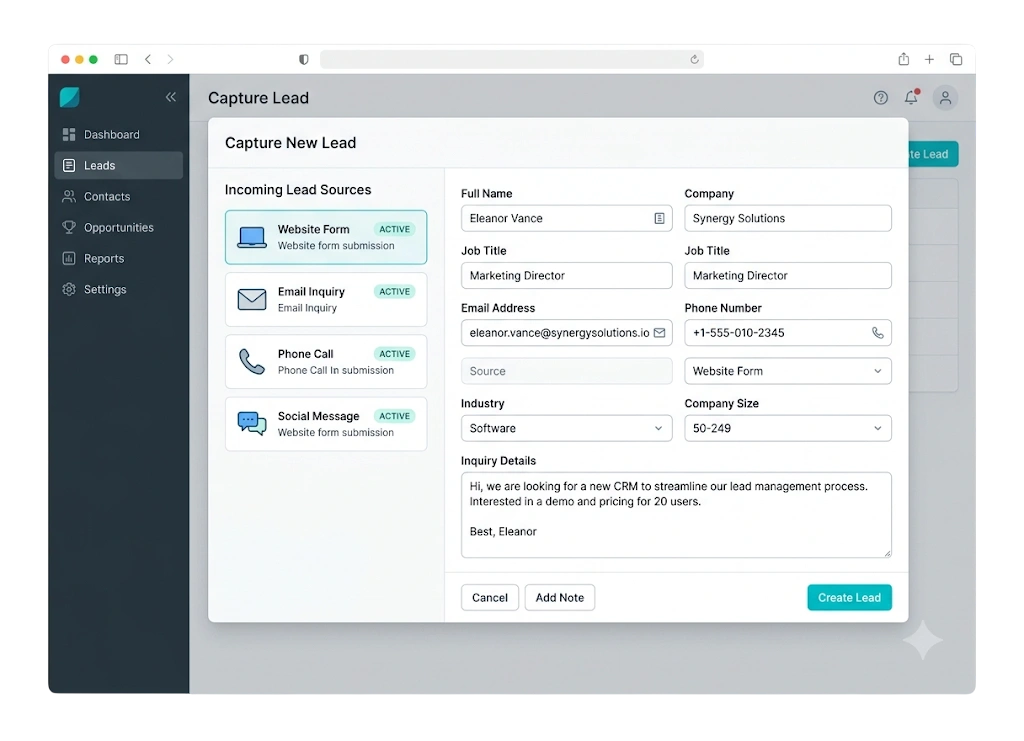Select the Email Inquiry lead source

pos(326,300)
